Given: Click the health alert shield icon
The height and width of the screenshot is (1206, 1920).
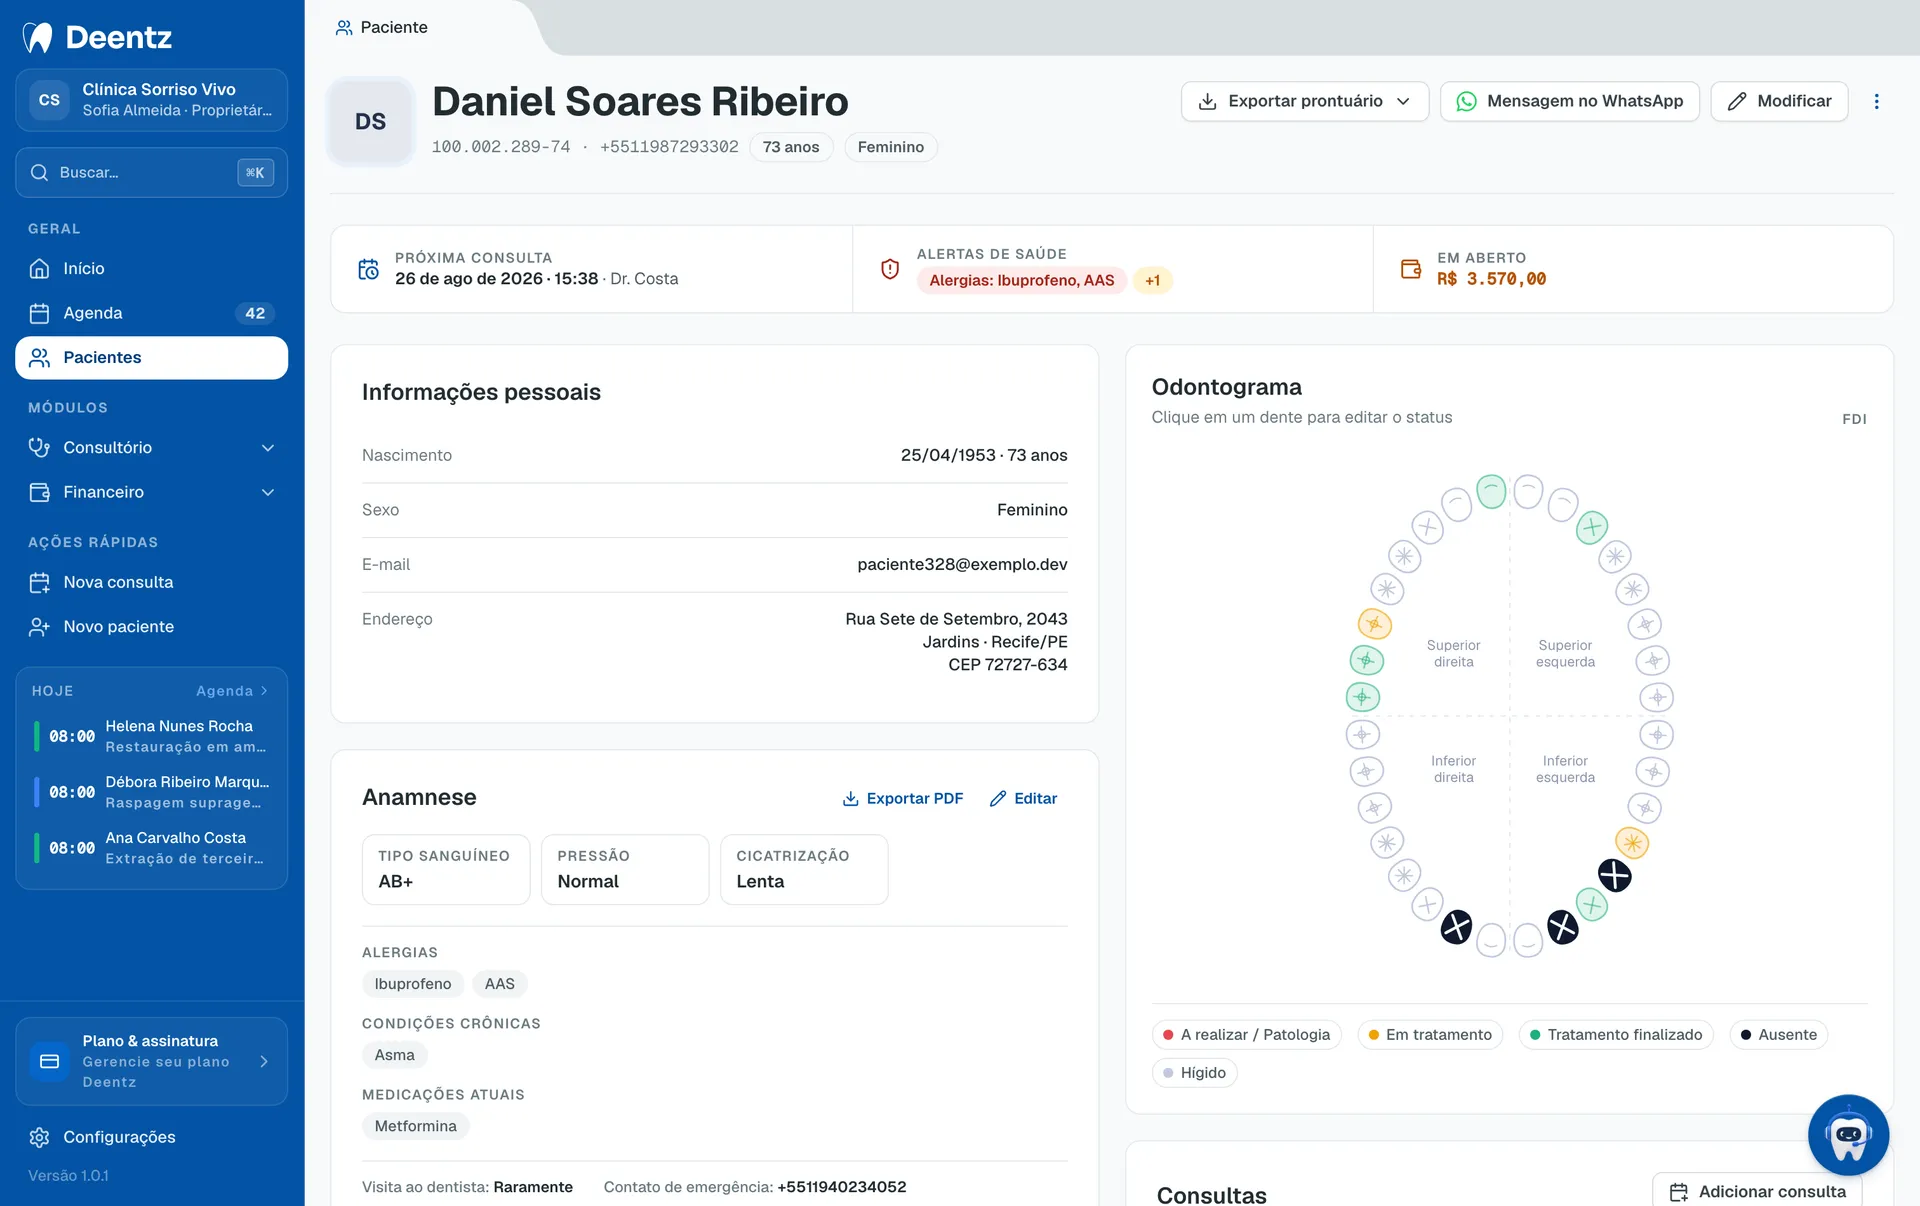Looking at the screenshot, I should 890,269.
